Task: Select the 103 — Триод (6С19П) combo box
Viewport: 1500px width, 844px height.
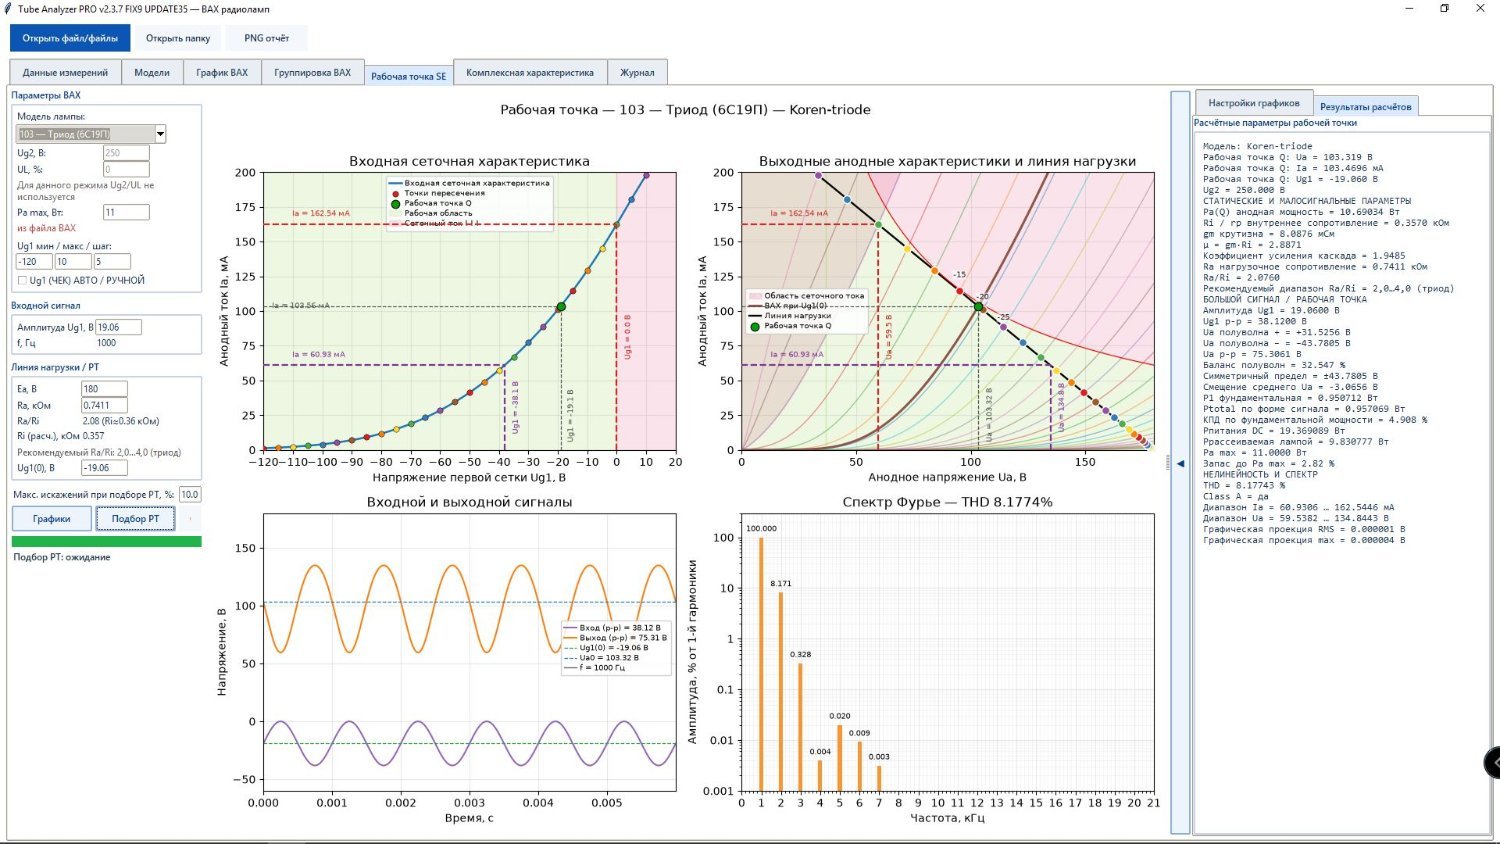Action: tap(91, 134)
